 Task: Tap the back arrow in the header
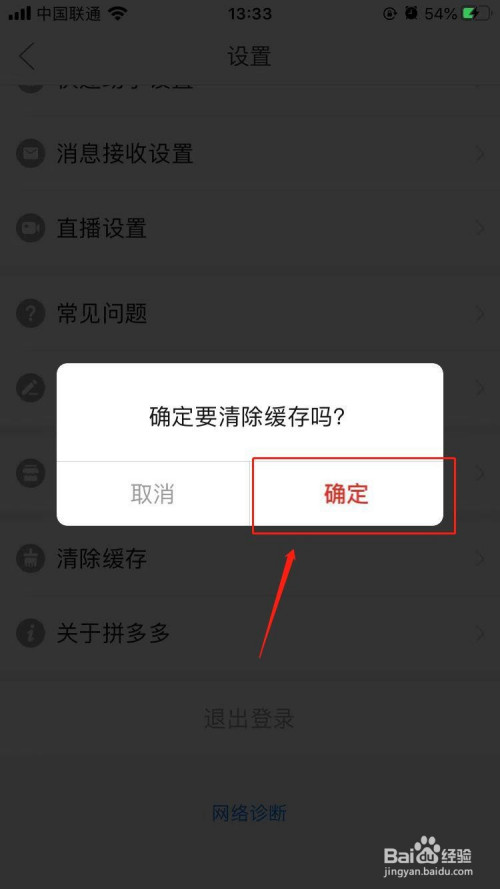(27, 57)
